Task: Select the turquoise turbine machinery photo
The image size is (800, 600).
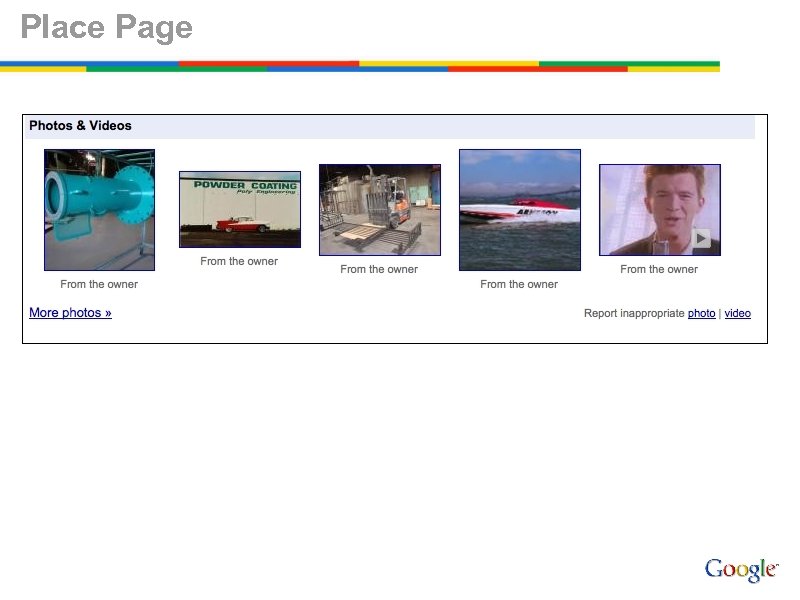Action: coord(99,208)
